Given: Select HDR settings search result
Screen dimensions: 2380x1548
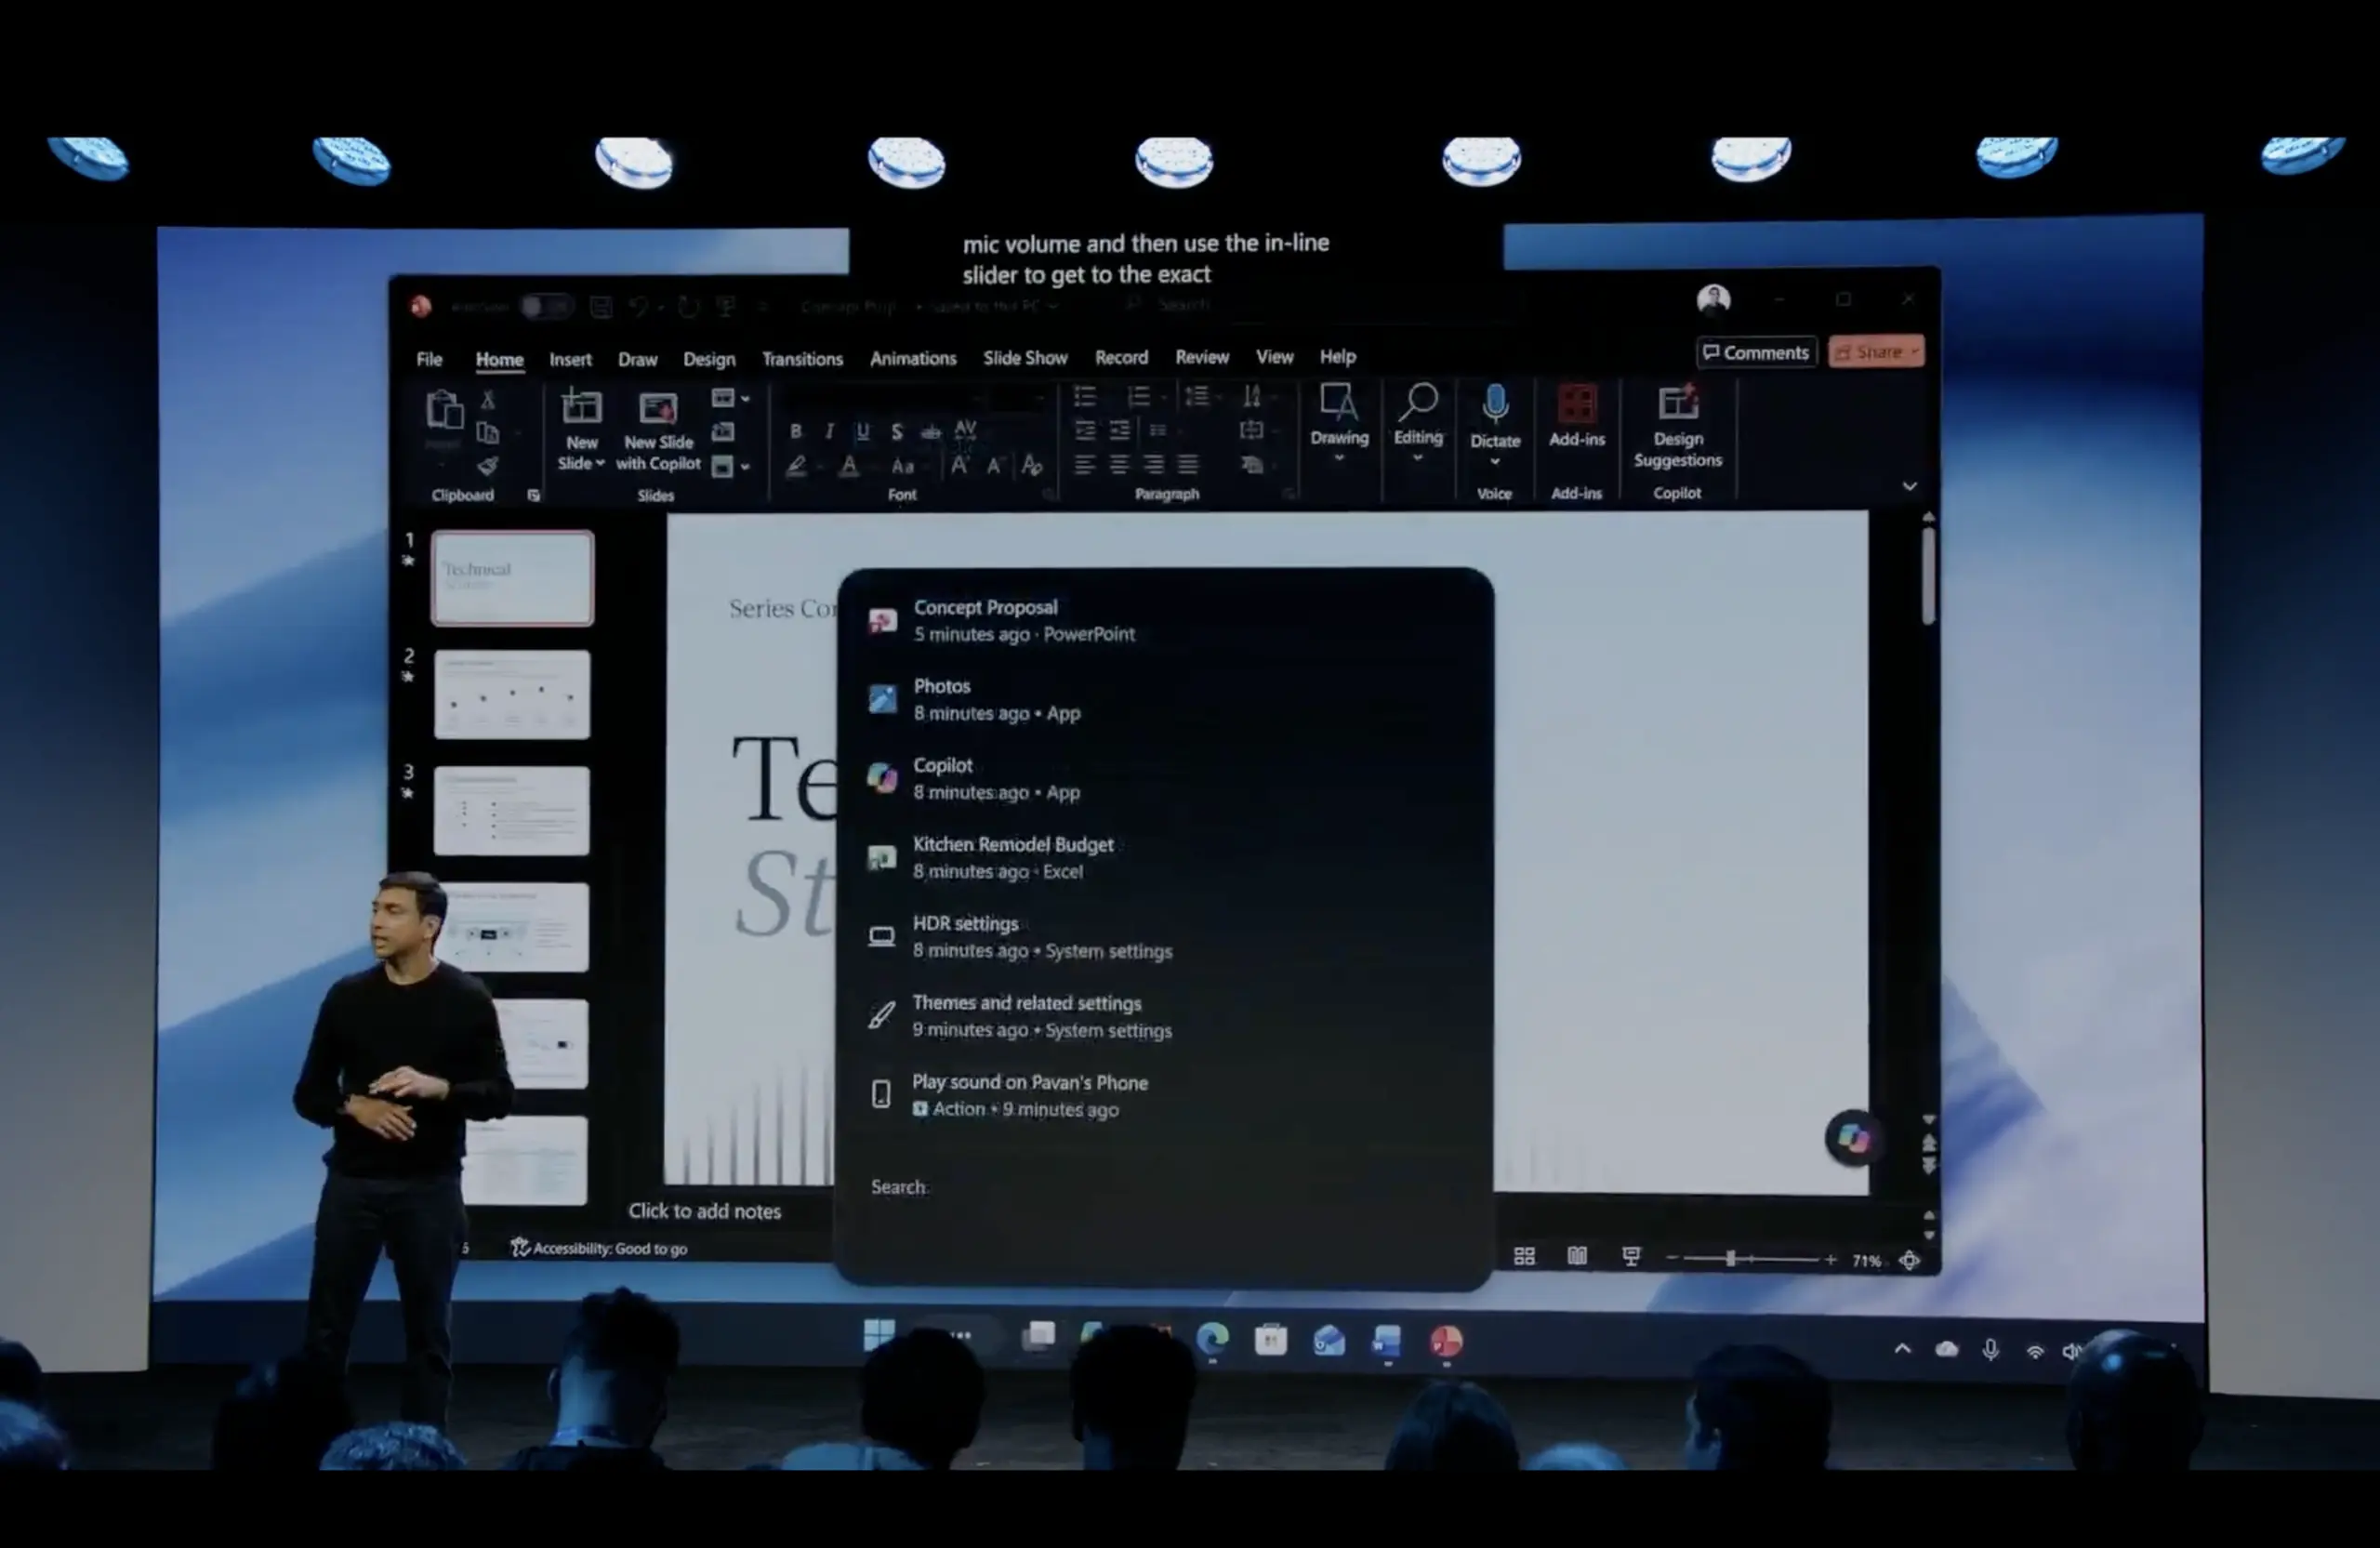Looking at the screenshot, I should coord(1165,937).
